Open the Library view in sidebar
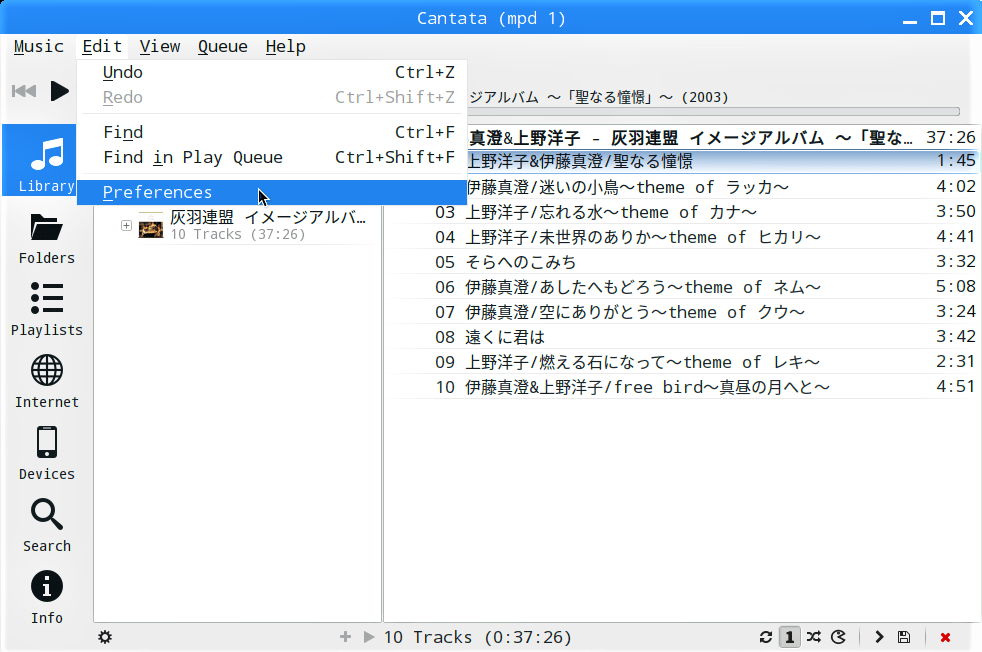The image size is (982, 652). [x=40, y=160]
